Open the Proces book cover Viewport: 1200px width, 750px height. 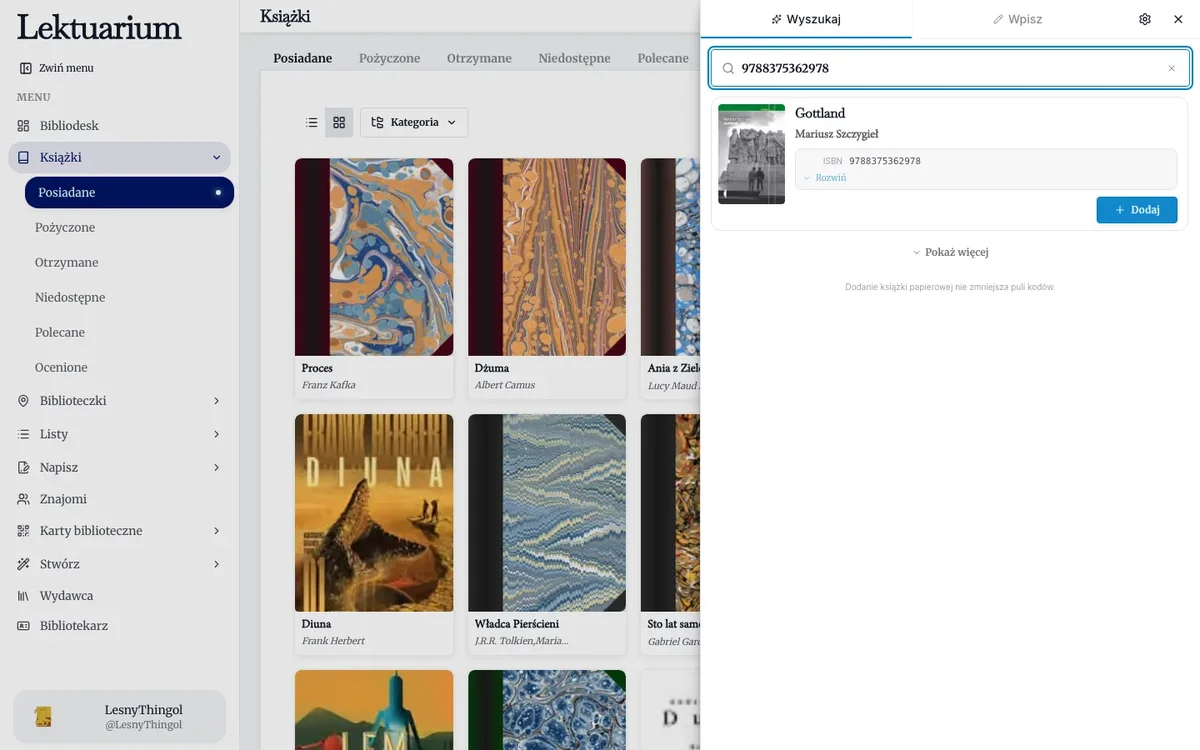(x=374, y=257)
